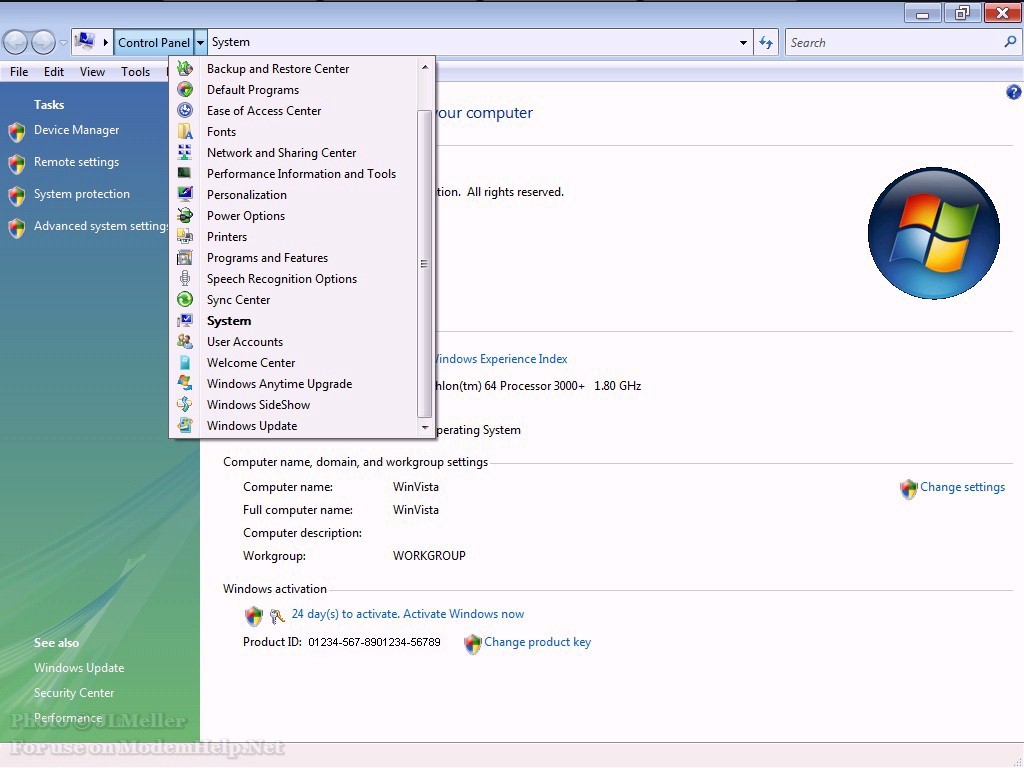Click the Change settings link
This screenshot has height=768, width=1024.
coord(962,487)
